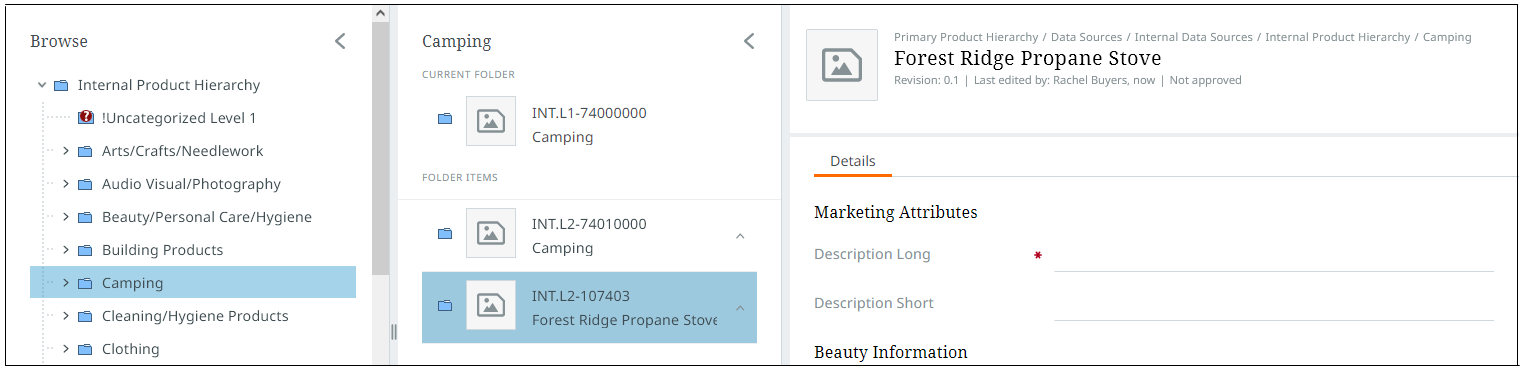Click the Forest Ridge Propane Stove header image placeholder
Viewport: 1520px width, 366px height.
pyautogui.click(x=842, y=65)
